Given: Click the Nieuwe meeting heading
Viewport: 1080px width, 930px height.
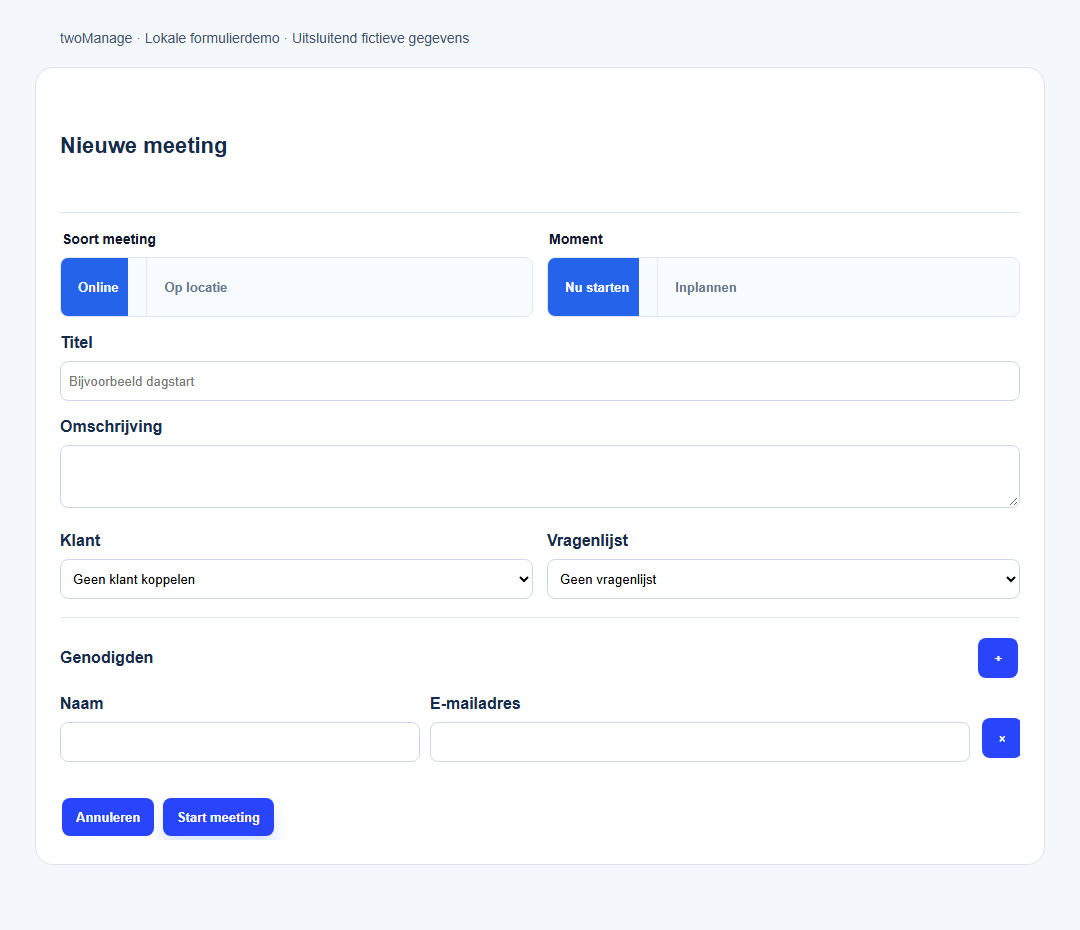Looking at the screenshot, I should tap(144, 145).
